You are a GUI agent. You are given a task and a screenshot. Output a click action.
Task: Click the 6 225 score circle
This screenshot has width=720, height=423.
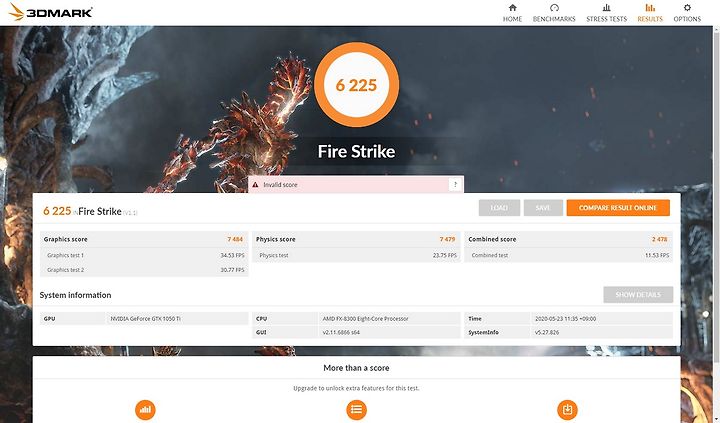click(x=356, y=85)
